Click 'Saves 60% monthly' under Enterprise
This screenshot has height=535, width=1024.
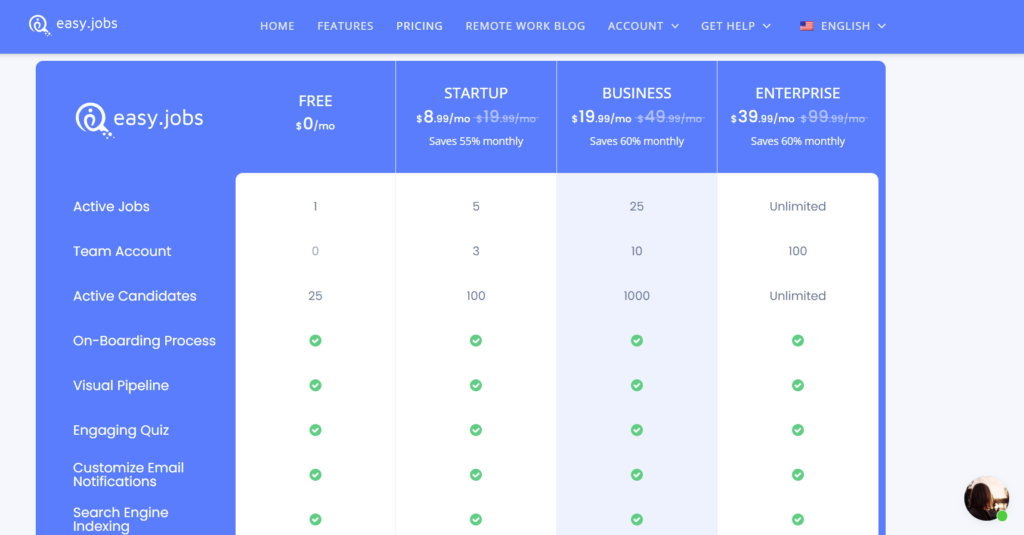click(798, 141)
